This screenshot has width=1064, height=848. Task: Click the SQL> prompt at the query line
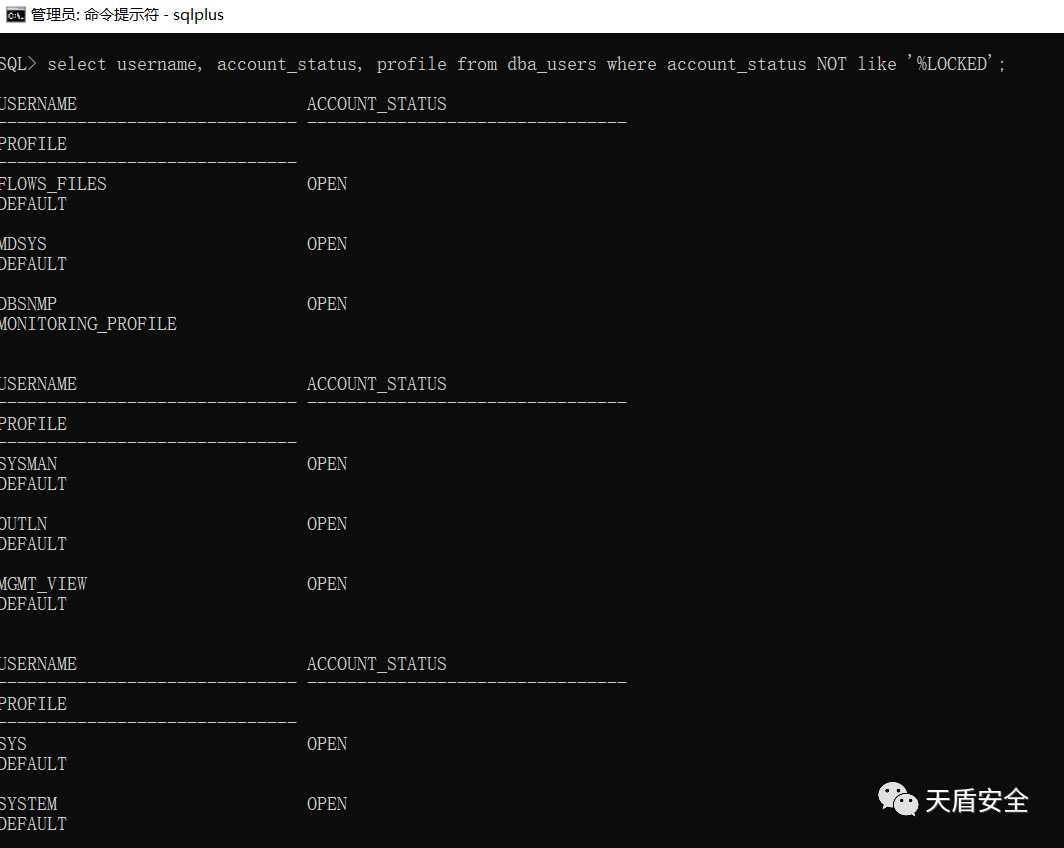tap(17, 64)
